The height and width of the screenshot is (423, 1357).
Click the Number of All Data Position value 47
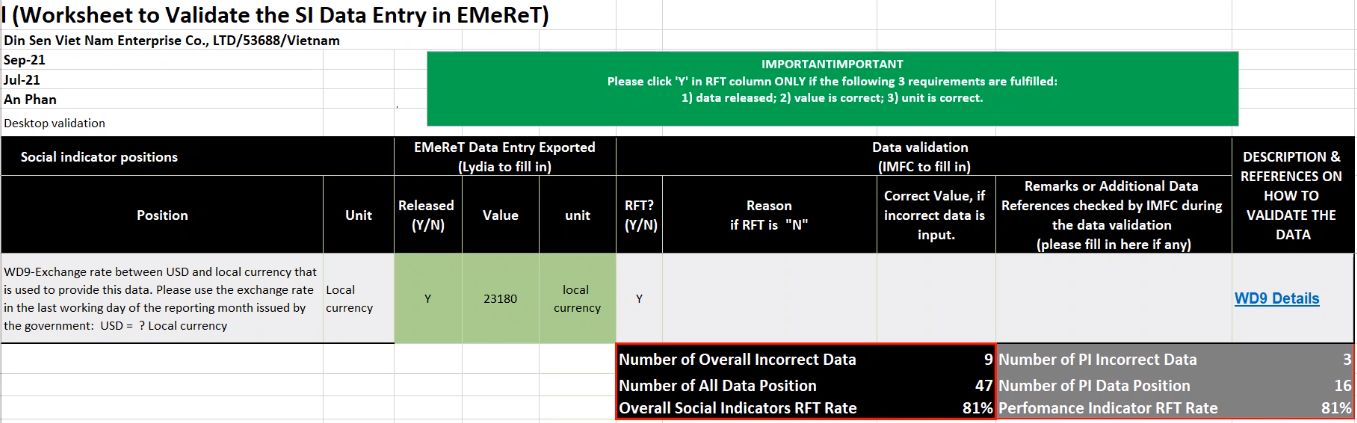coord(982,385)
